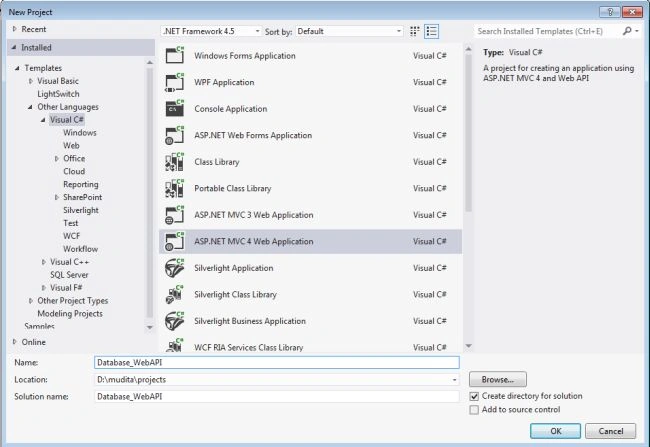This screenshot has height=447, width=650.
Task: Click the Cancel button
Action: (611, 431)
